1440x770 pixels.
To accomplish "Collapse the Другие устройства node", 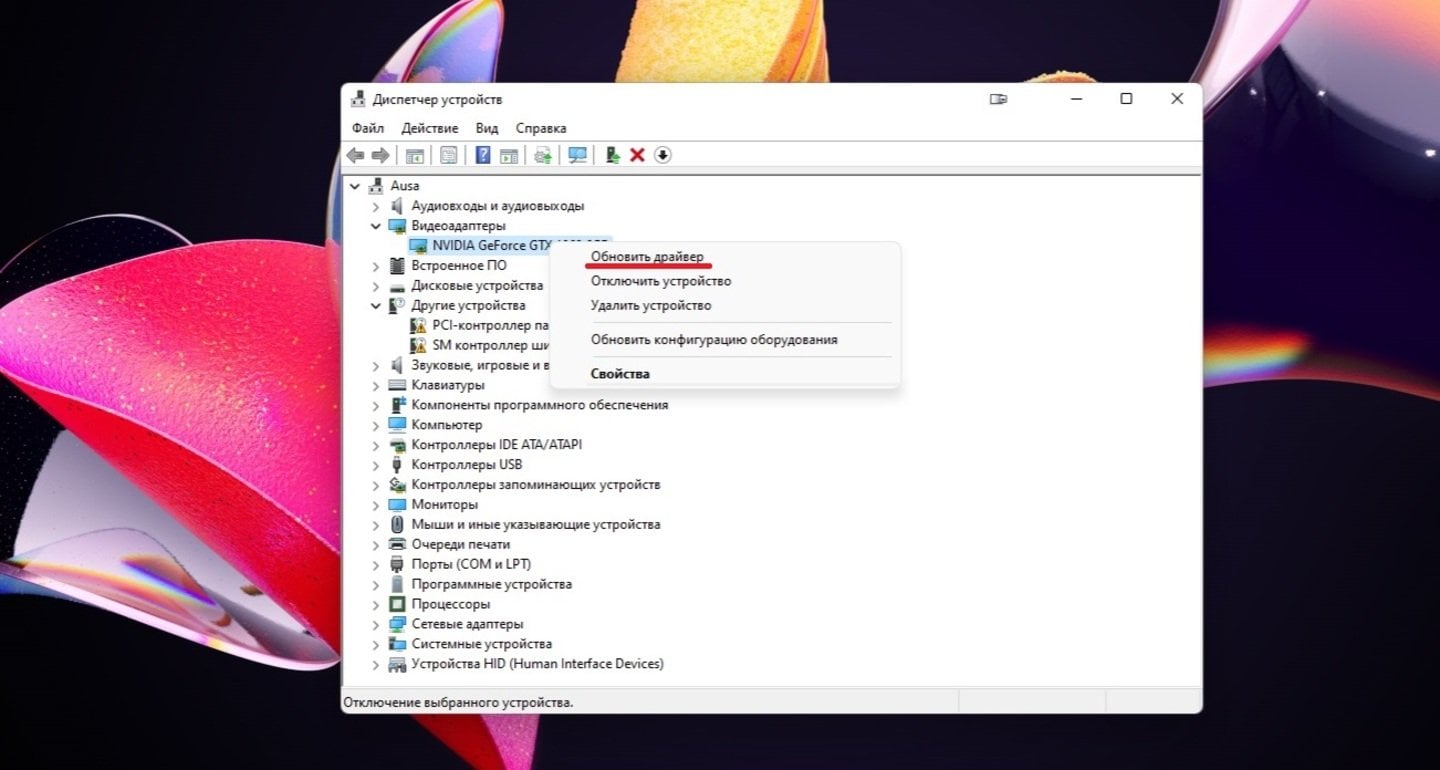I will coord(376,306).
